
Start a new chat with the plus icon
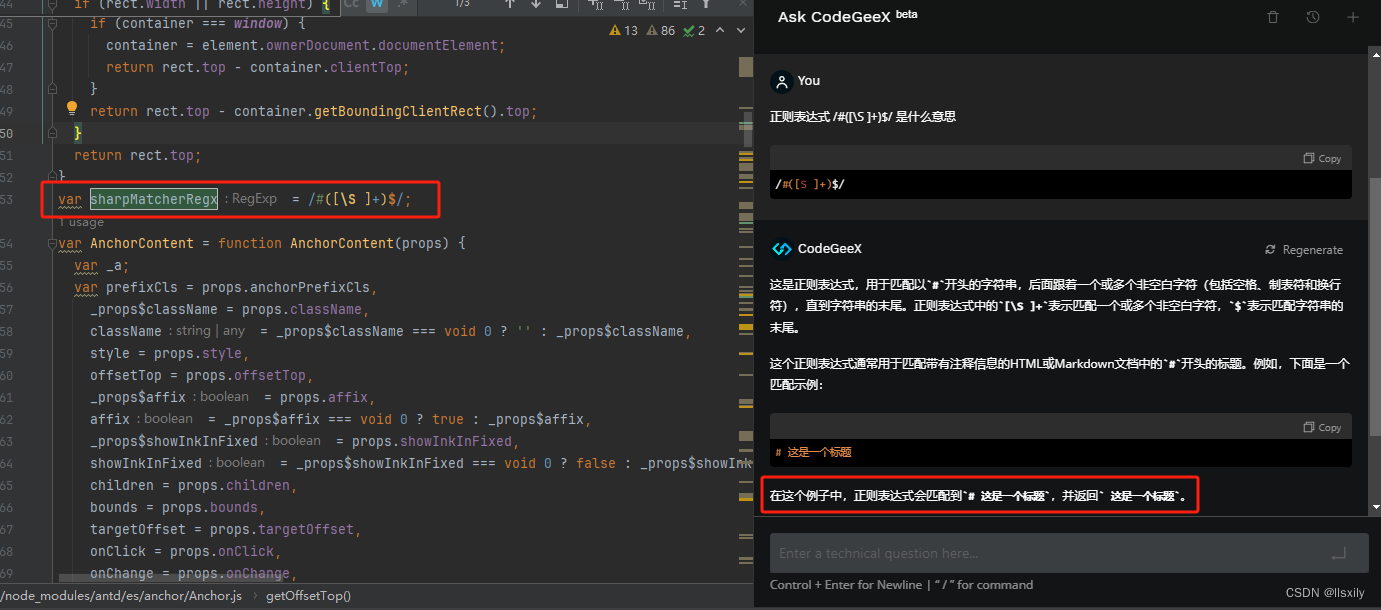pos(1352,17)
